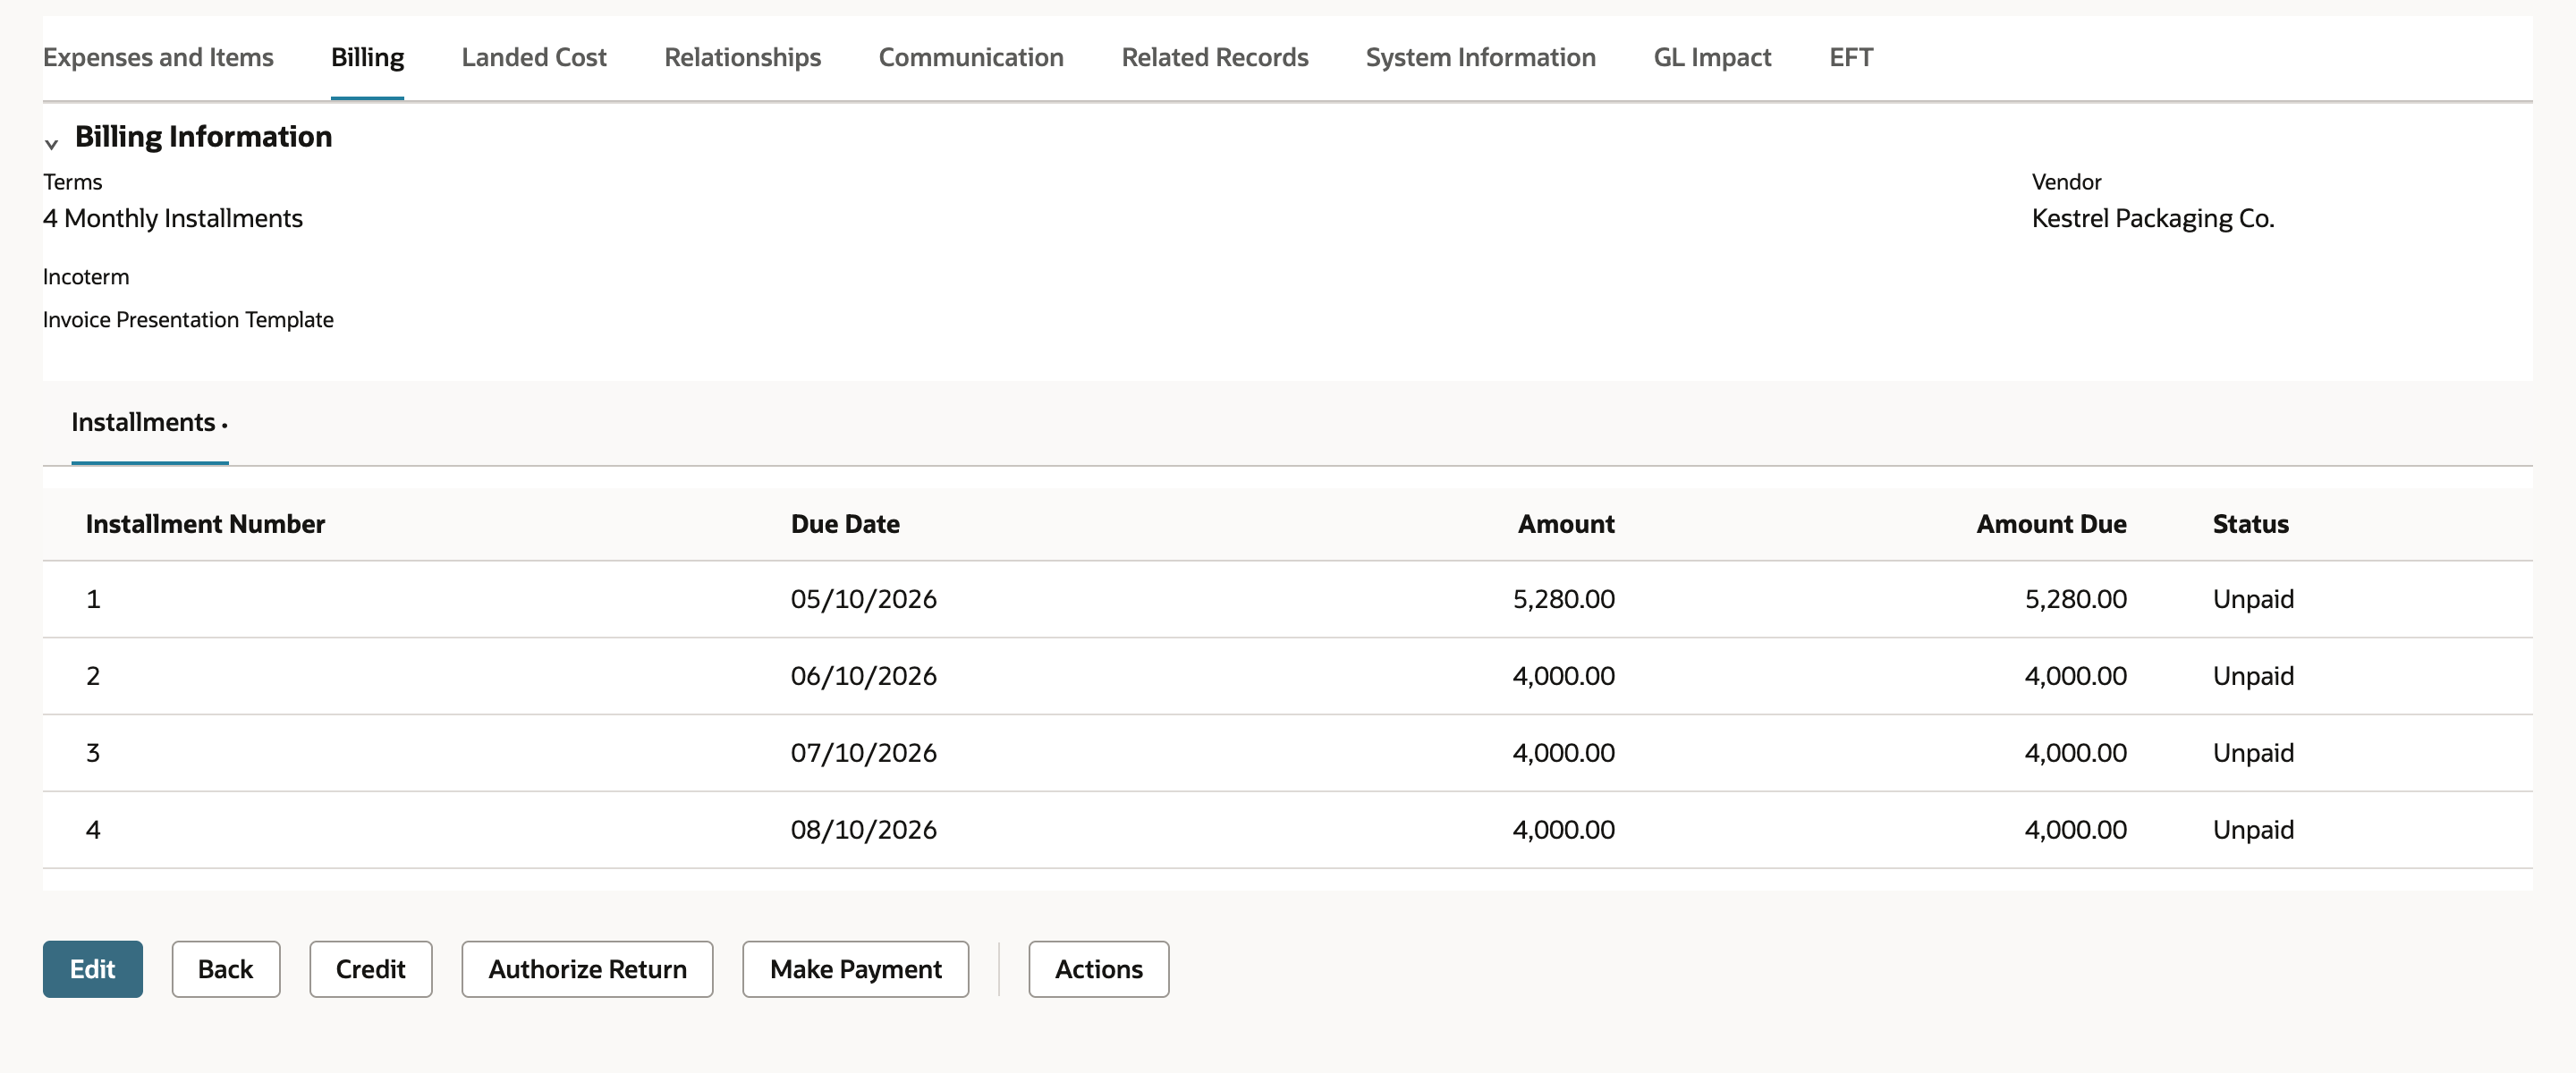Click due date 08/10/2026
Image resolution: width=2576 pixels, height=1073 pixels.
(x=863, y=829)
